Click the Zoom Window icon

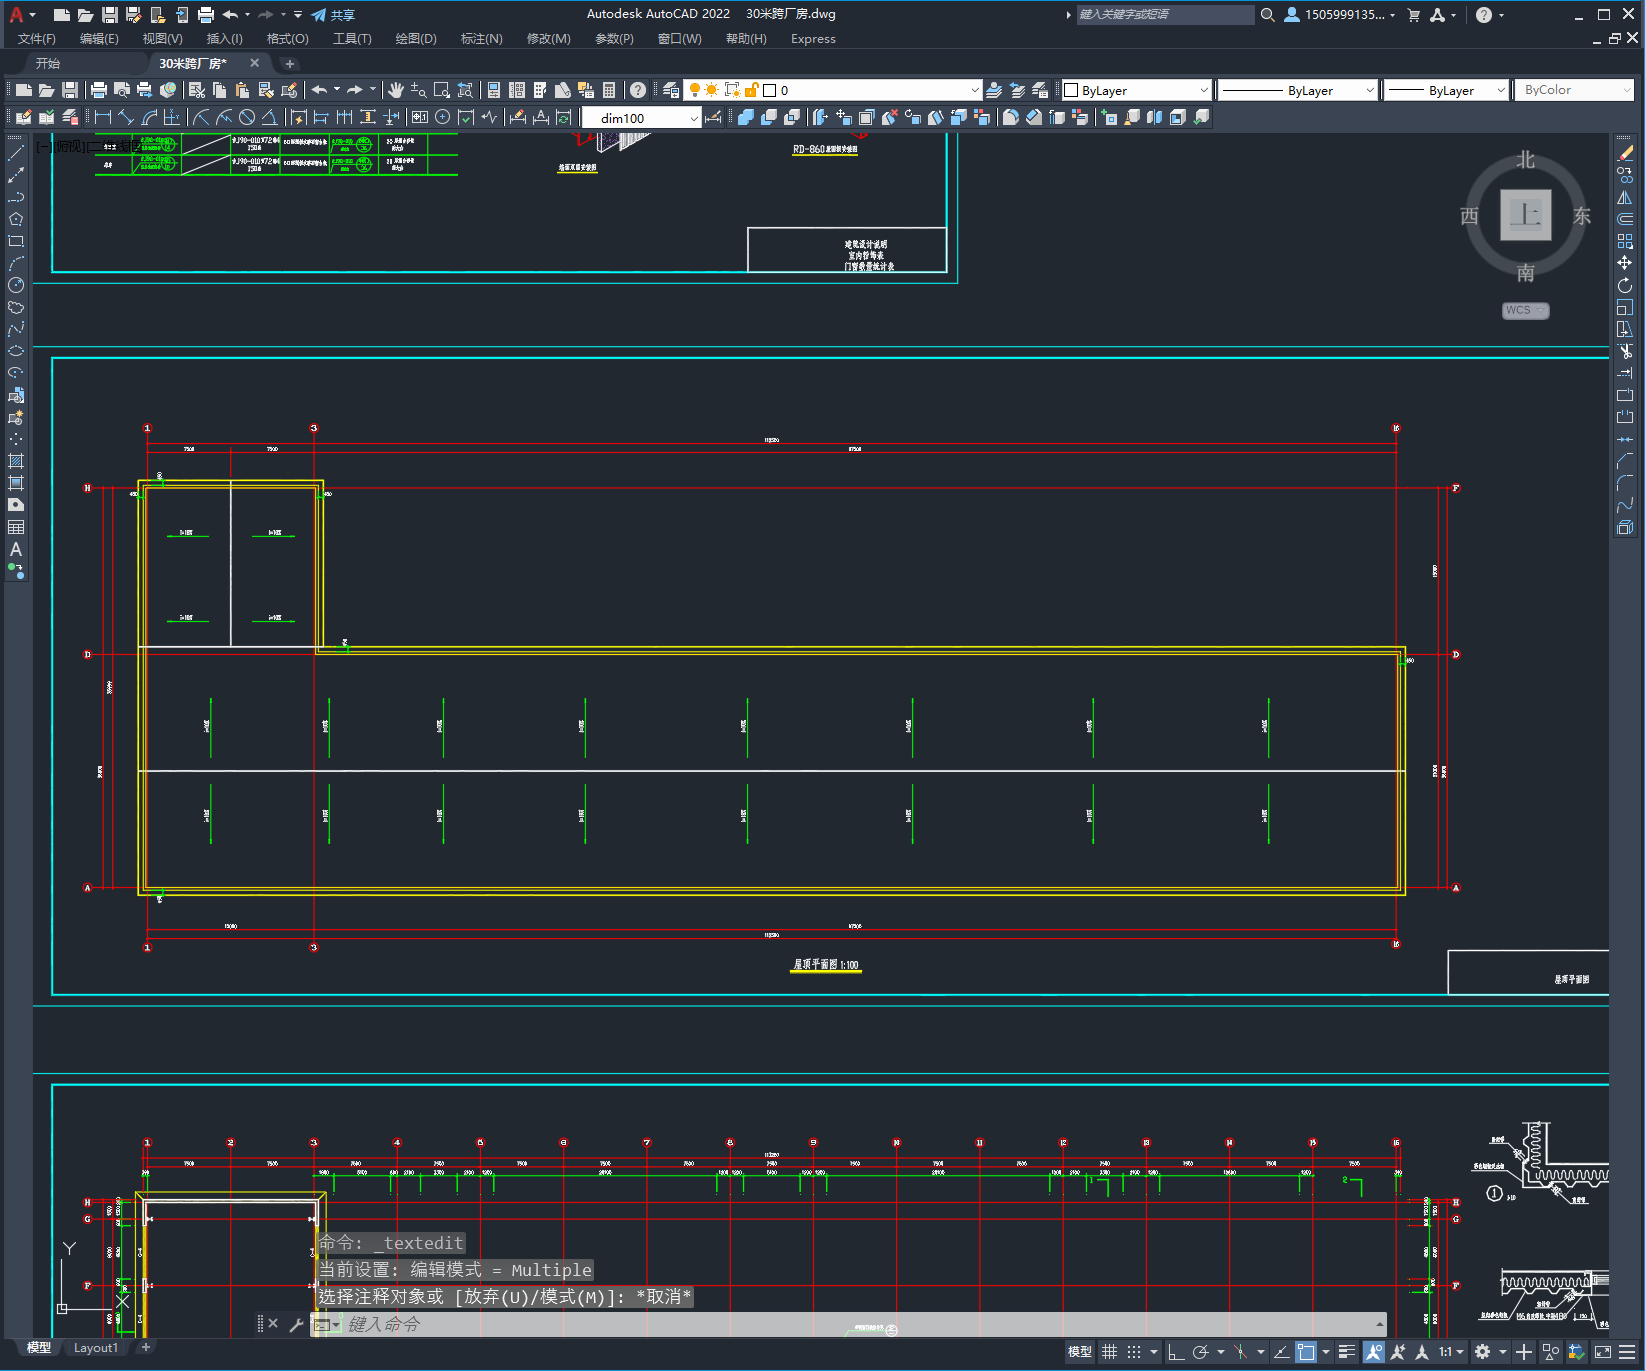point(442,90)
